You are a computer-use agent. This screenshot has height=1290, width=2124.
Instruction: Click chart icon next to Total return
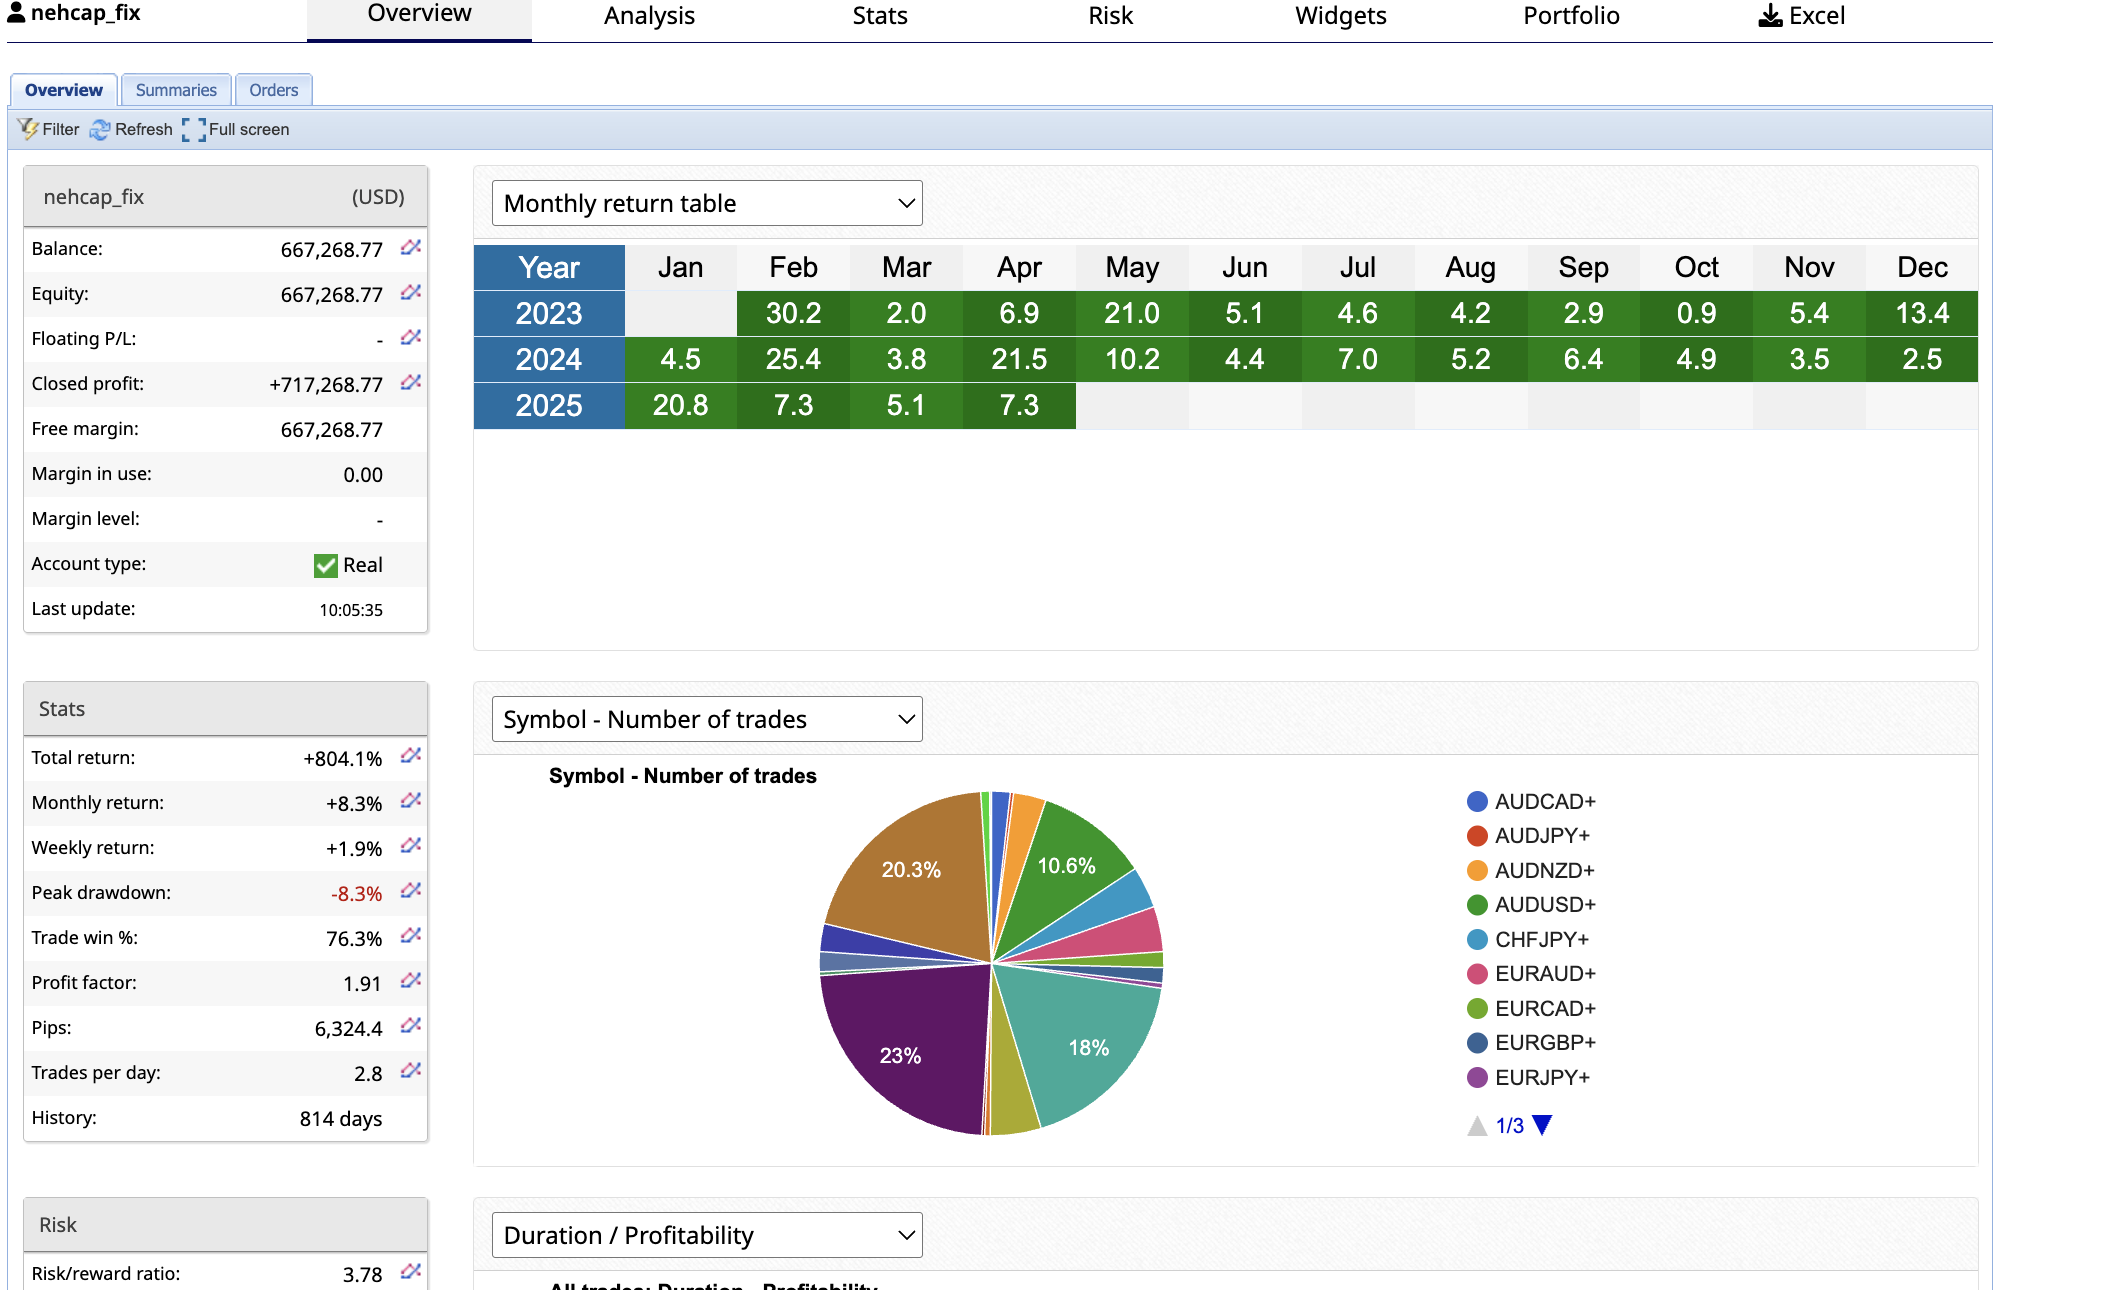[x=410, y=756]
